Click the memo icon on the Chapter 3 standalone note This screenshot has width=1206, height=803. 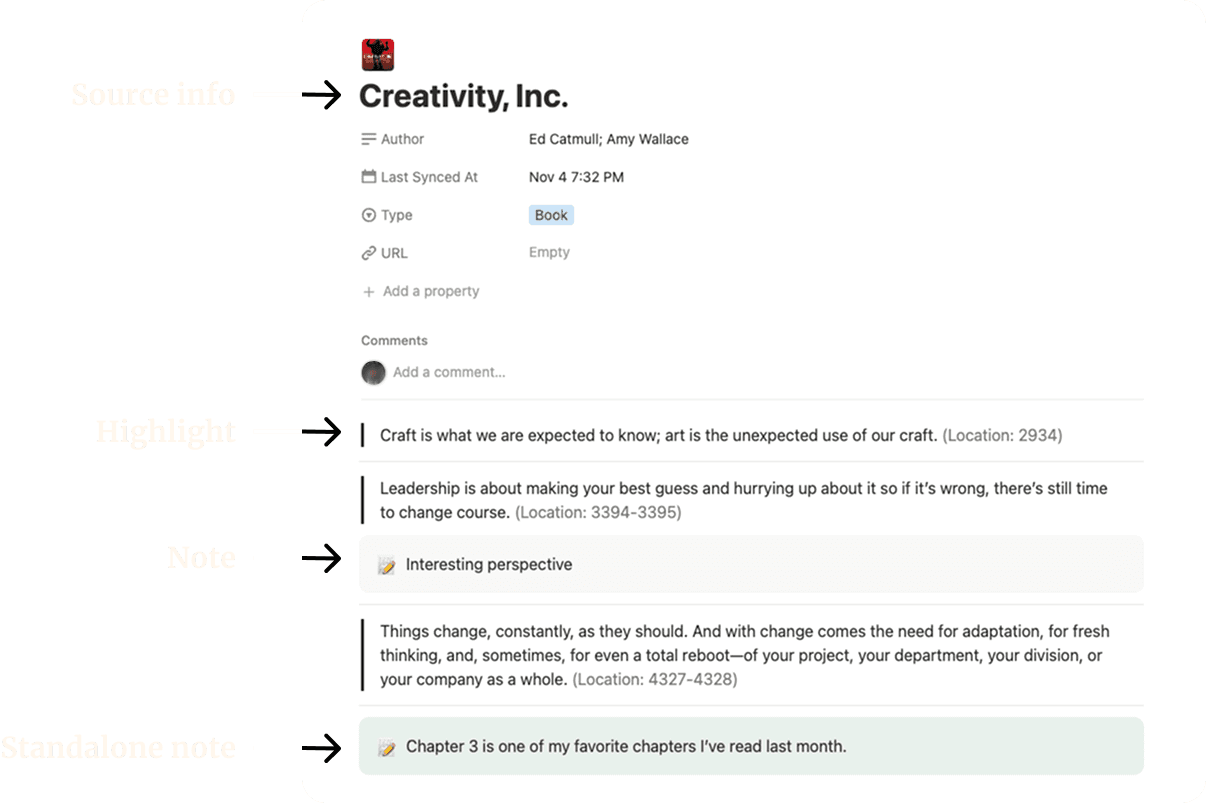tap(388, 746)
